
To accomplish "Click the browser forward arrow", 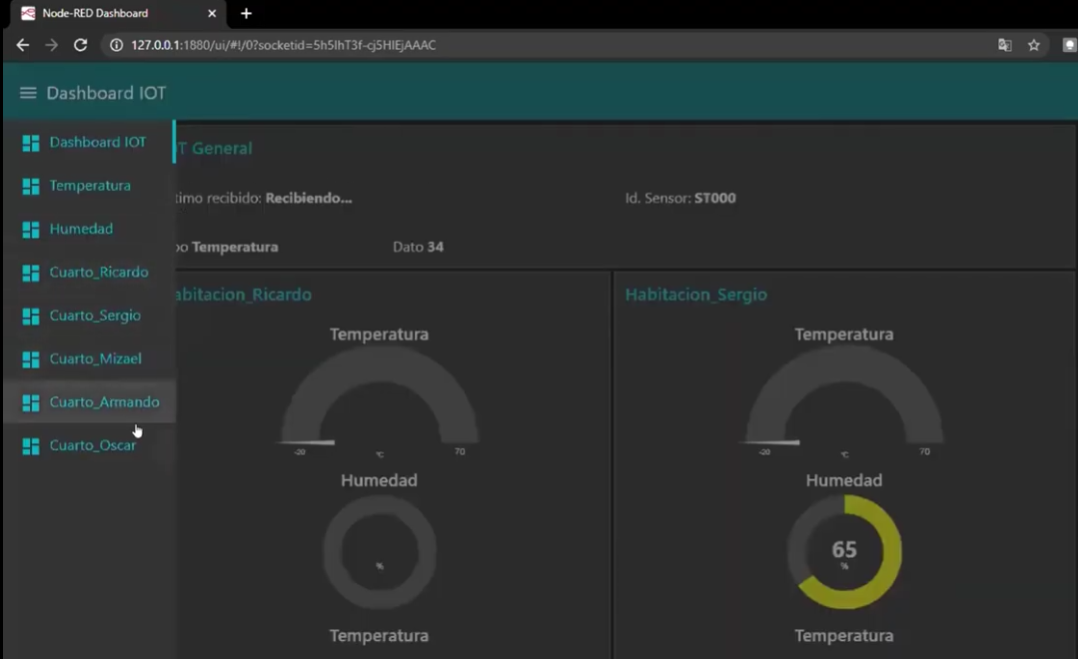I will pos(52,45).
